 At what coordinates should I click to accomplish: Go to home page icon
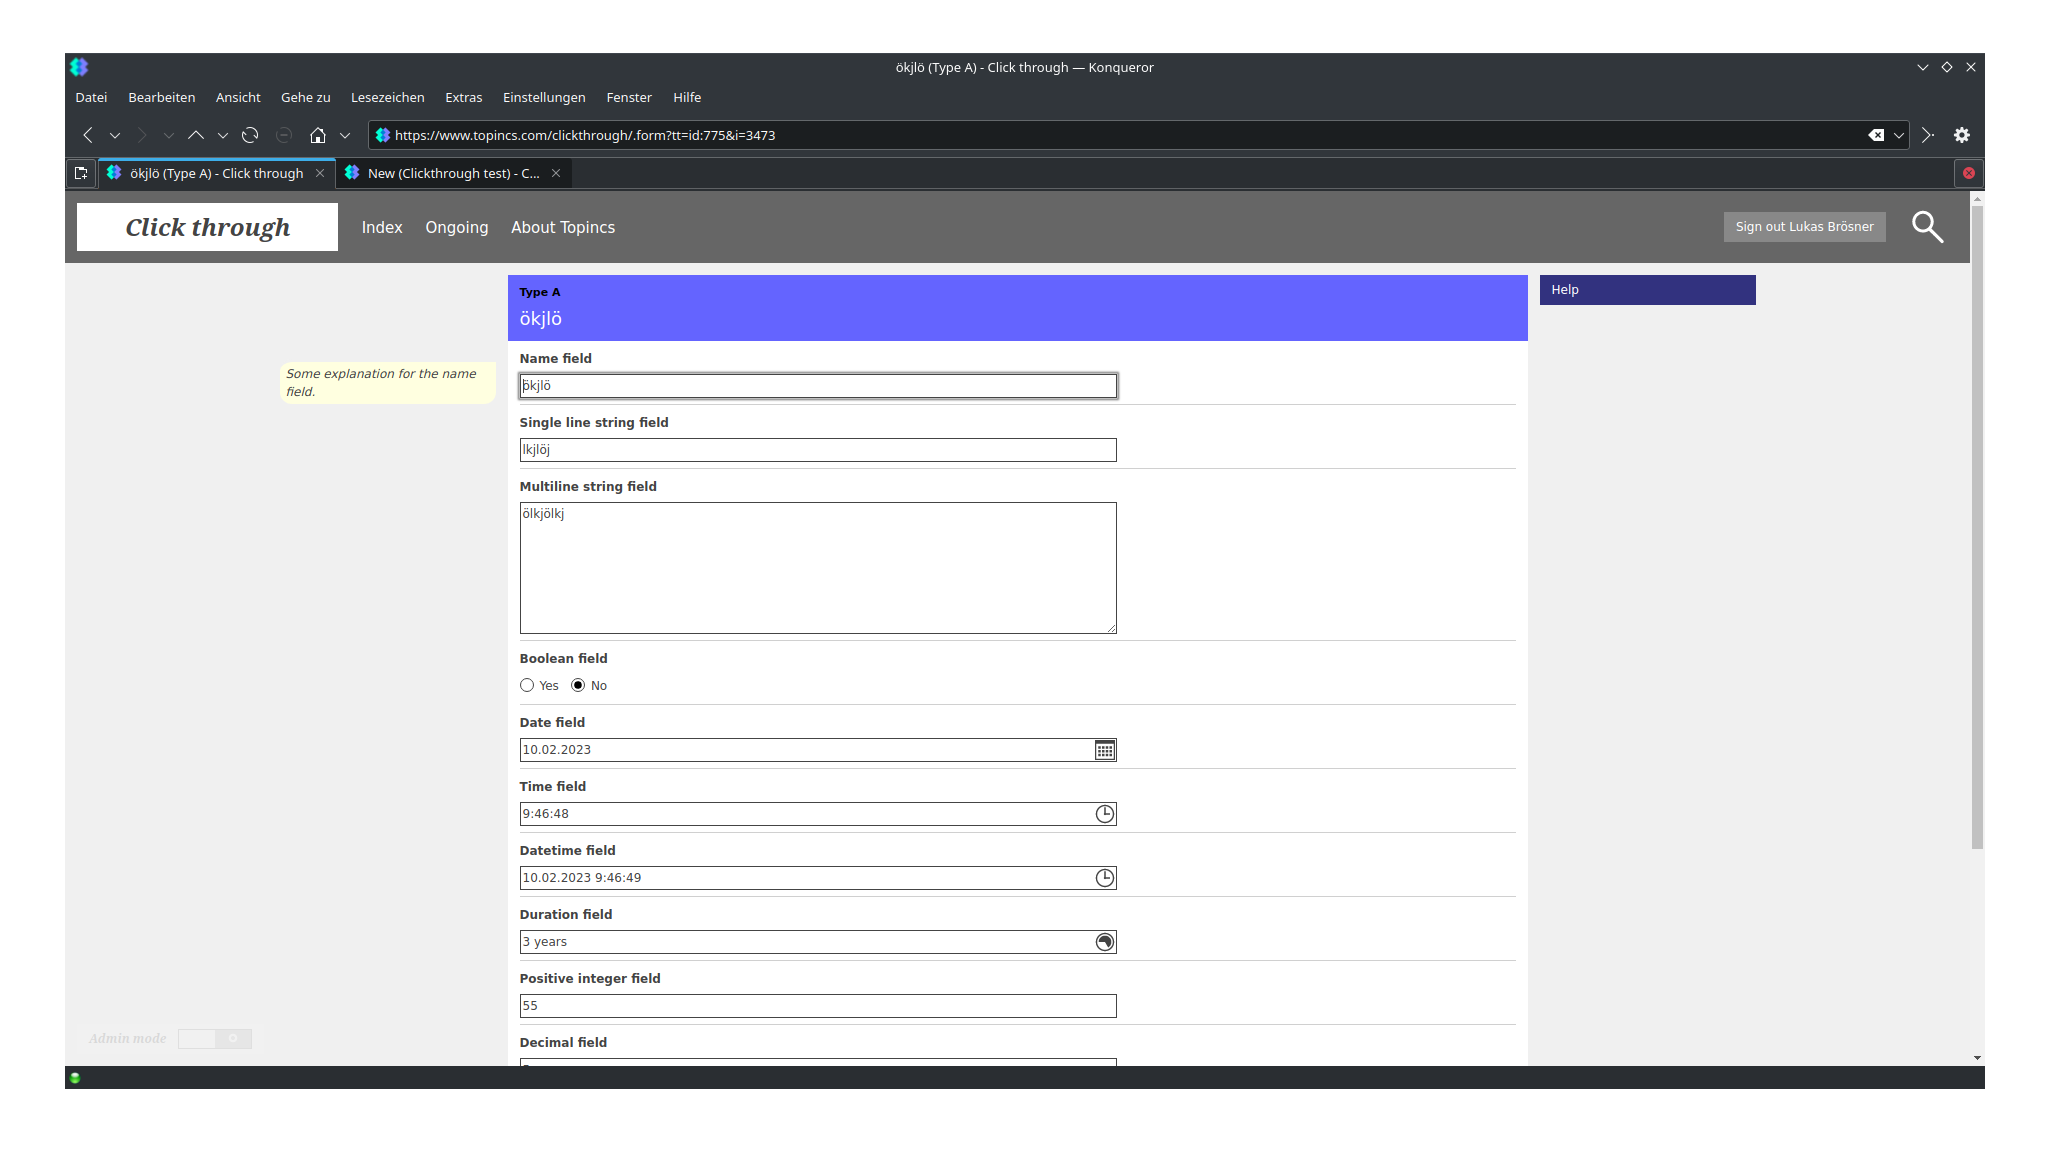(x=318, y=135)
